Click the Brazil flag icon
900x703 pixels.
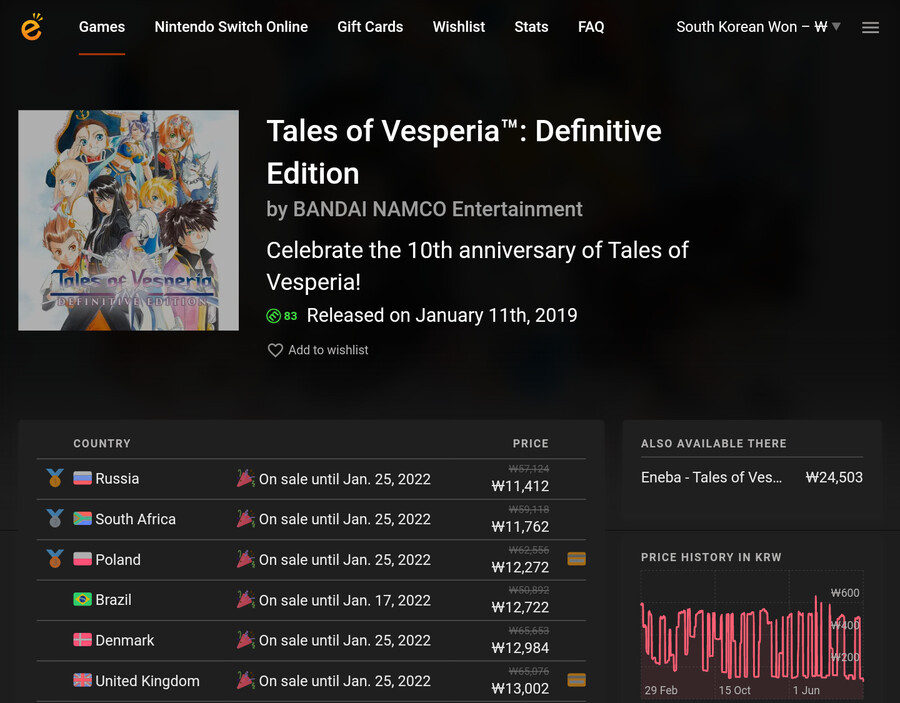tap(83, 600)
